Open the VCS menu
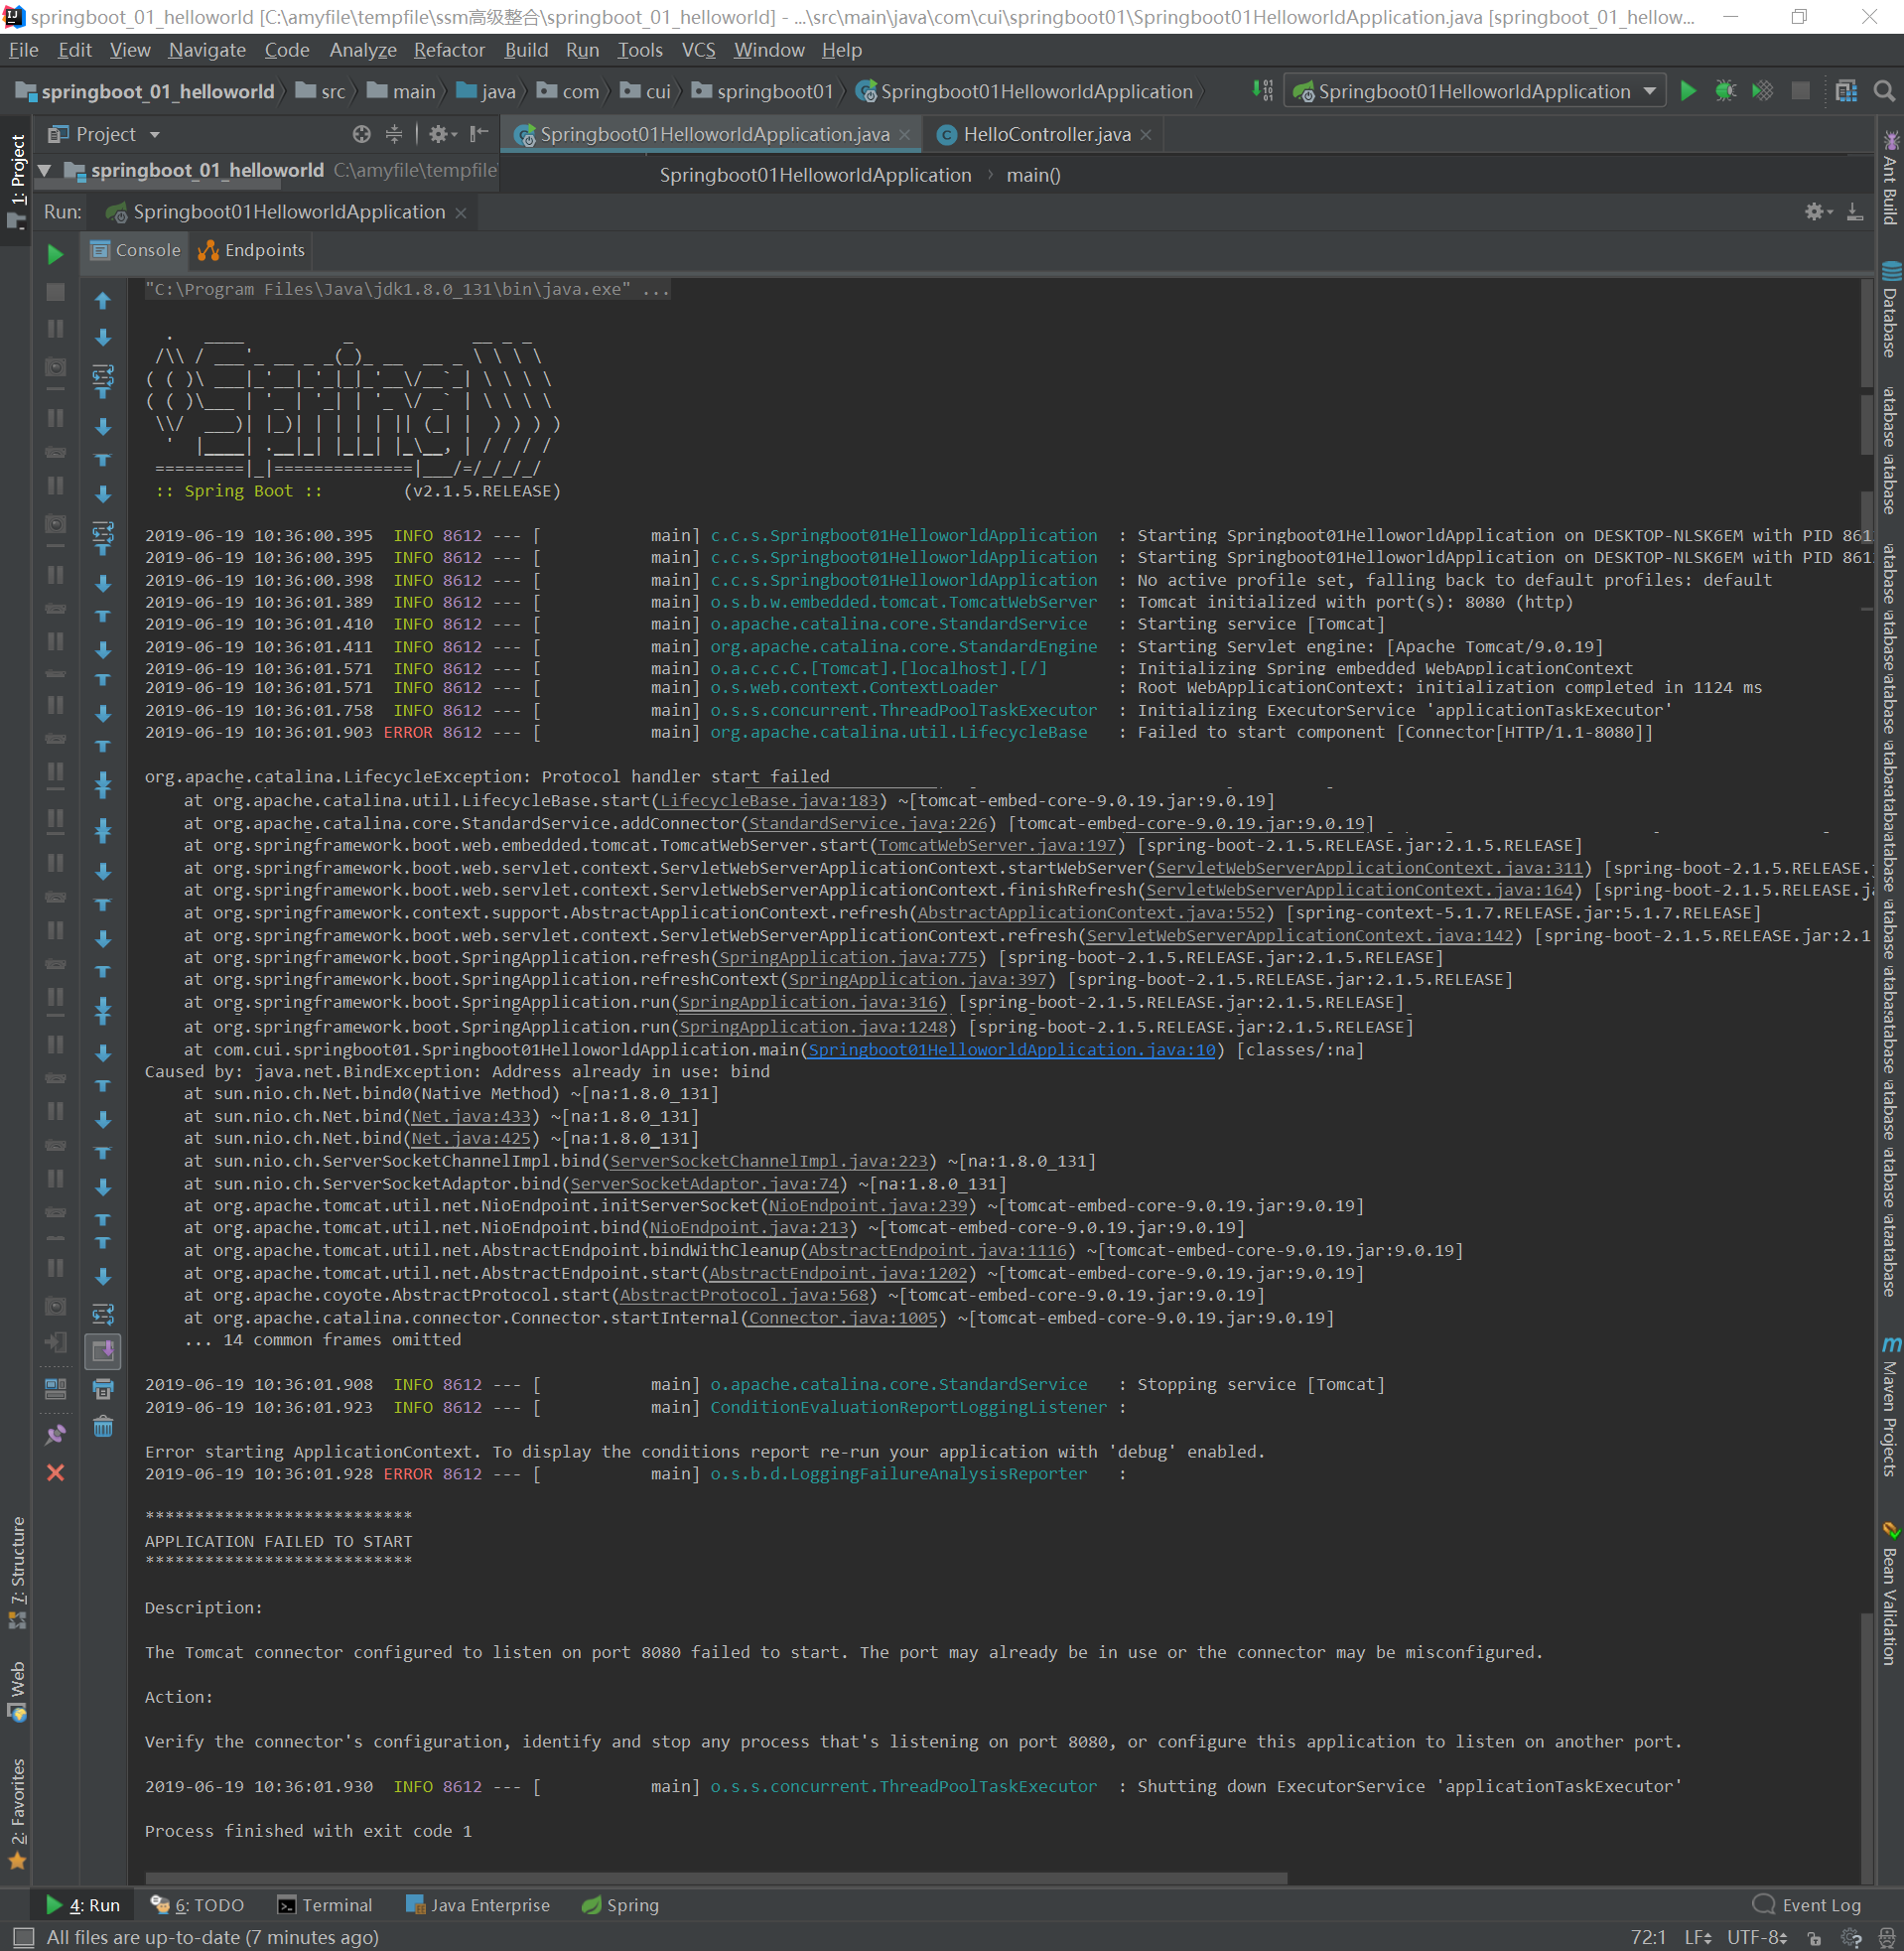The width and height of the screenshot is (1904, 1951). (698, 50)
